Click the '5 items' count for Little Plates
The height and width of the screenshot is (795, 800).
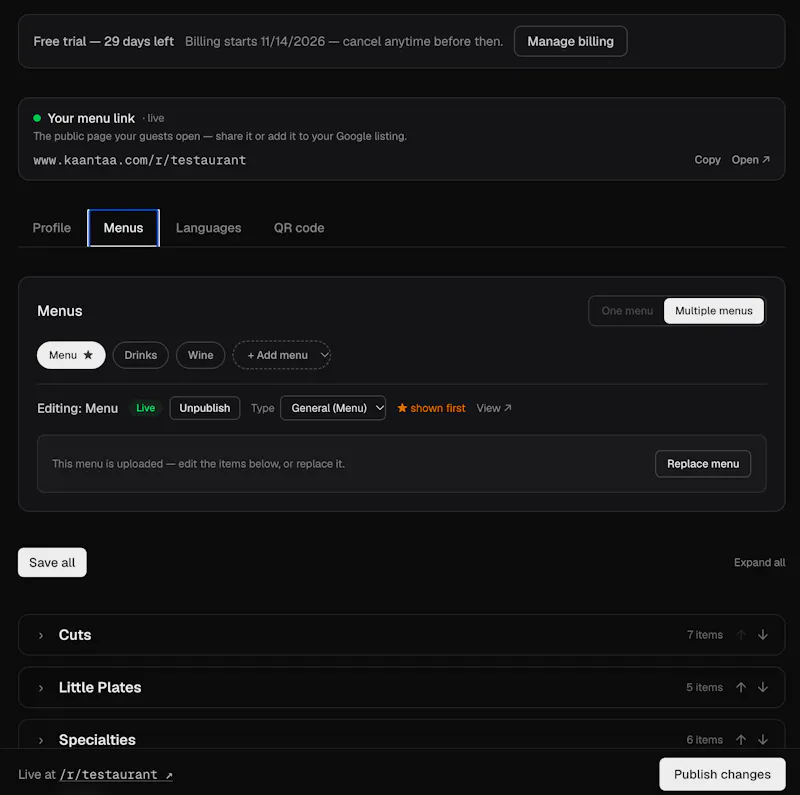pos(704,687)
